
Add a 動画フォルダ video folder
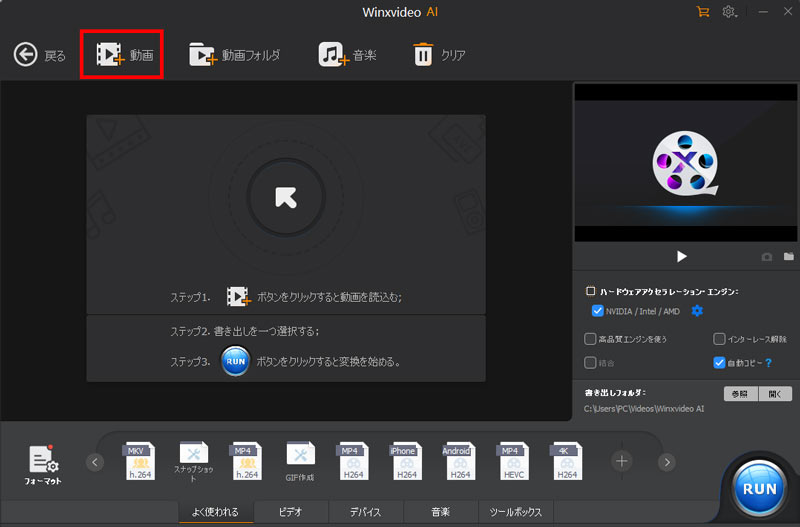204,55
